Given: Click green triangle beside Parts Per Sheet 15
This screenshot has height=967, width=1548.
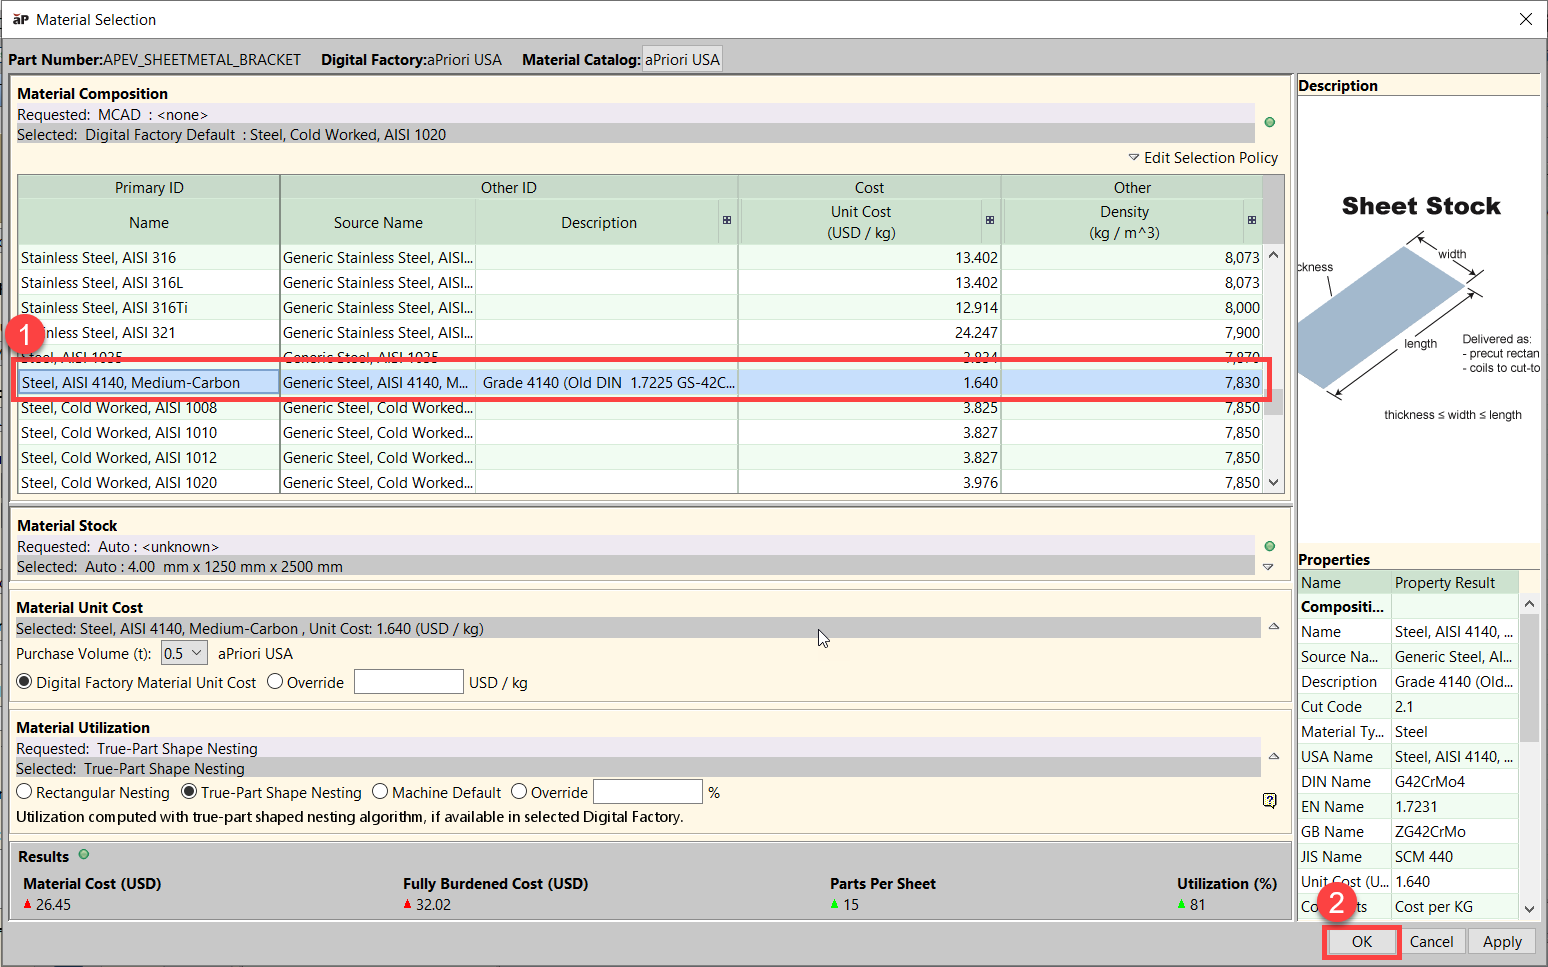Looking at the screenshot, I should click(x=835, y=904).
